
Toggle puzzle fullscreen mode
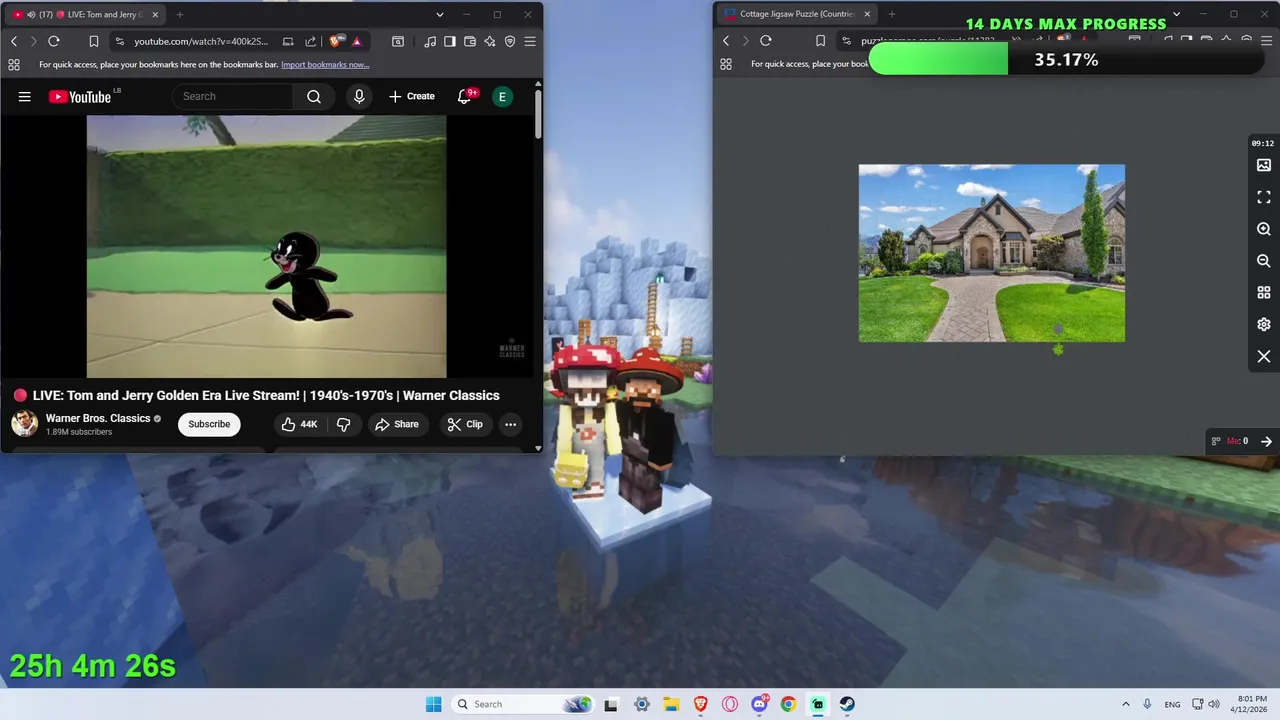[x=1264, y=197]
